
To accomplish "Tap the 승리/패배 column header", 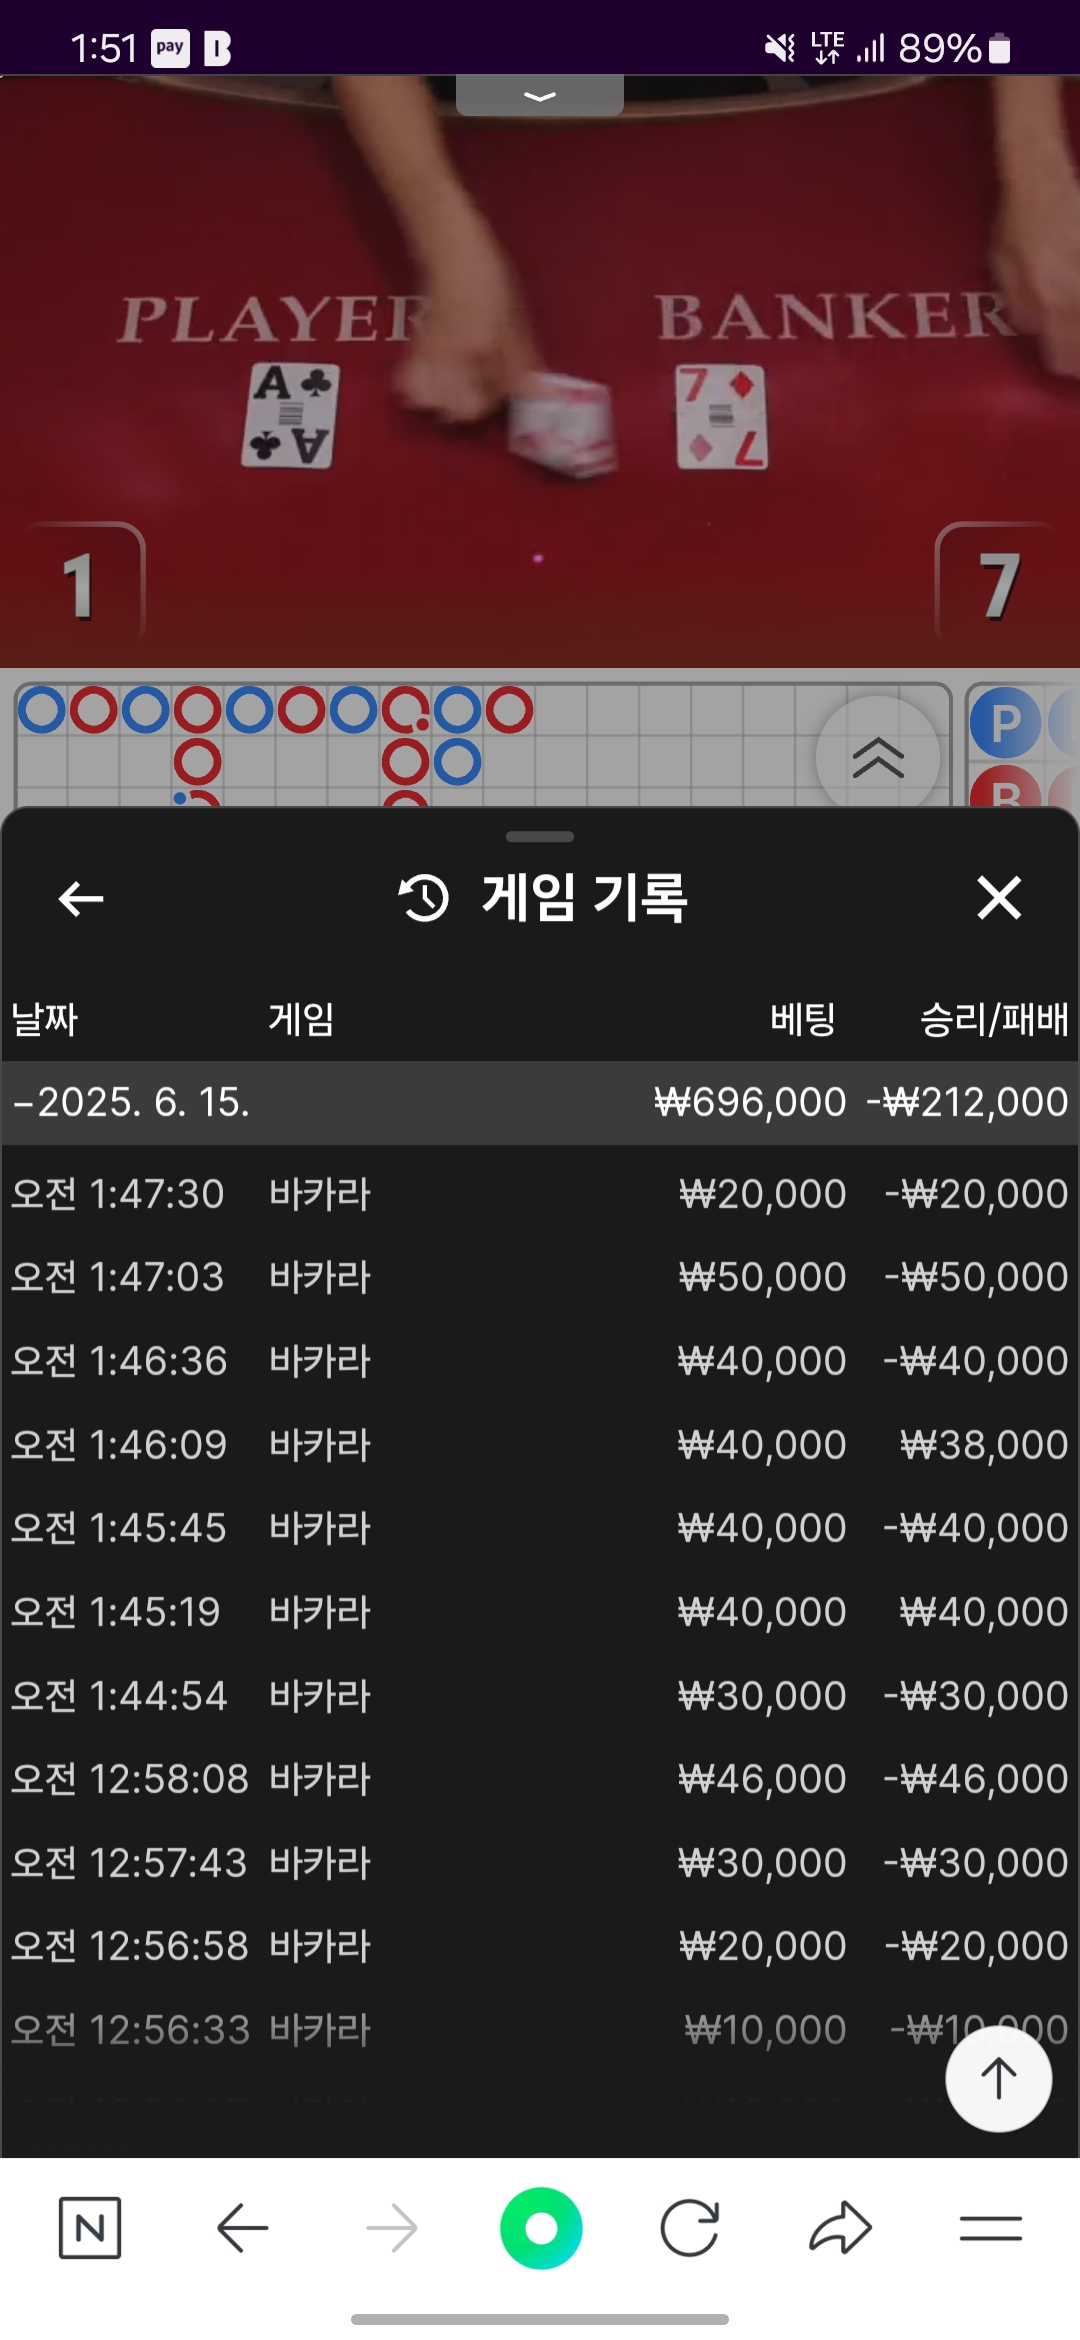I will [x=993, y=1020].
